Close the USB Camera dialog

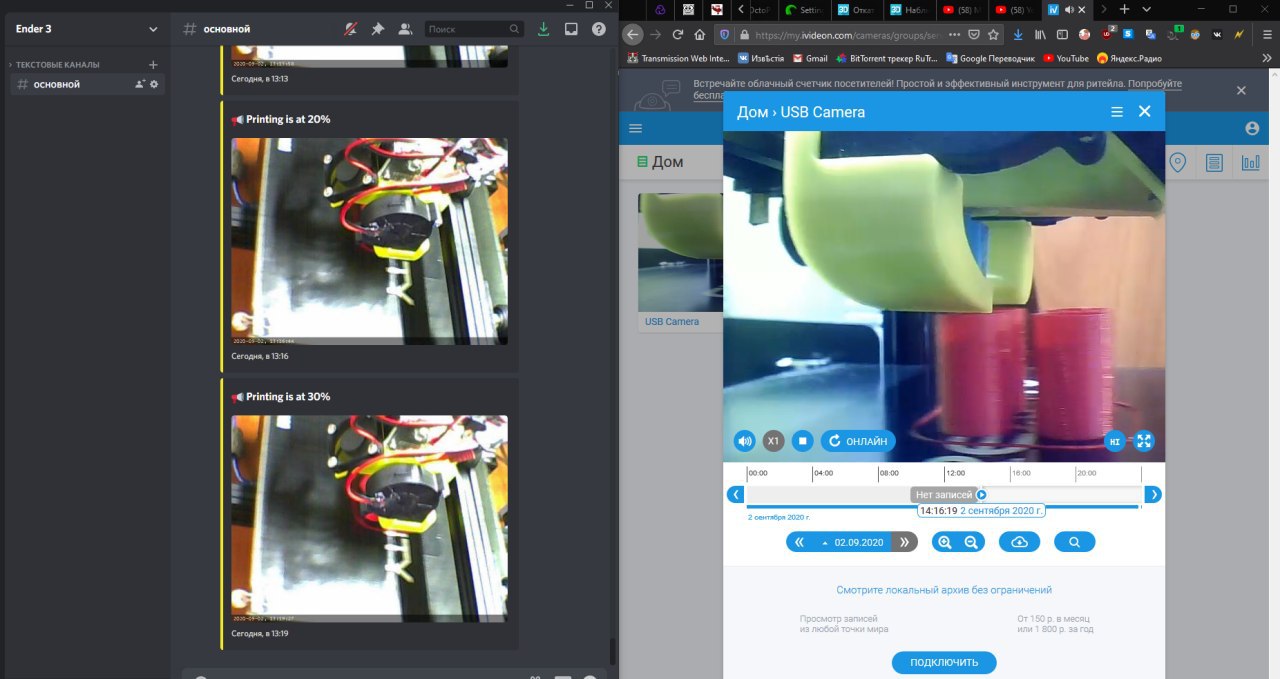1145,111
